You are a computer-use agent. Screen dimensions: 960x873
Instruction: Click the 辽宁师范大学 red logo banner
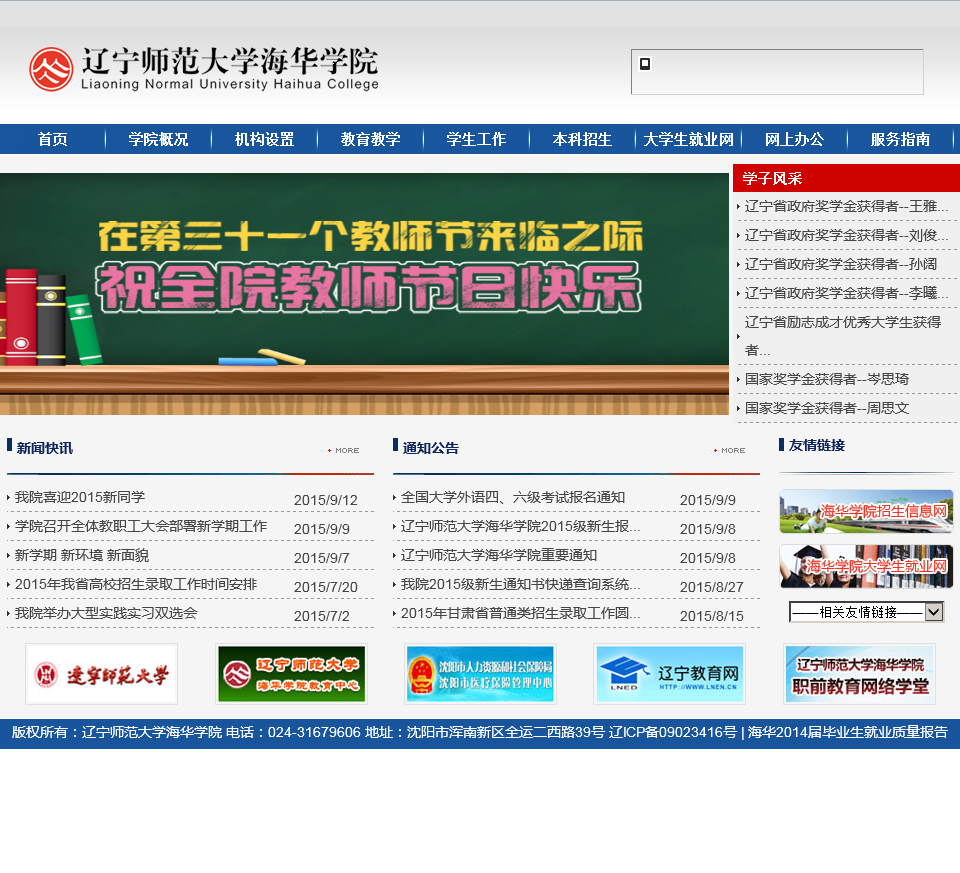pyautogui.click(x=101, y=674)
